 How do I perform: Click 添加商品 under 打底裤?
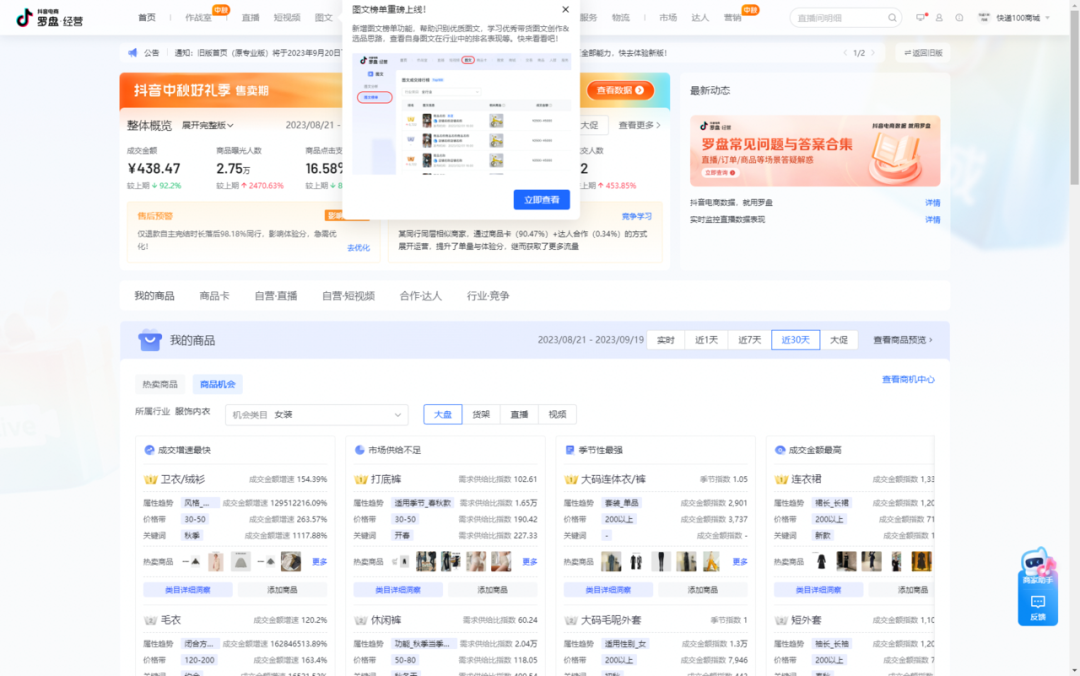(492, 590)
